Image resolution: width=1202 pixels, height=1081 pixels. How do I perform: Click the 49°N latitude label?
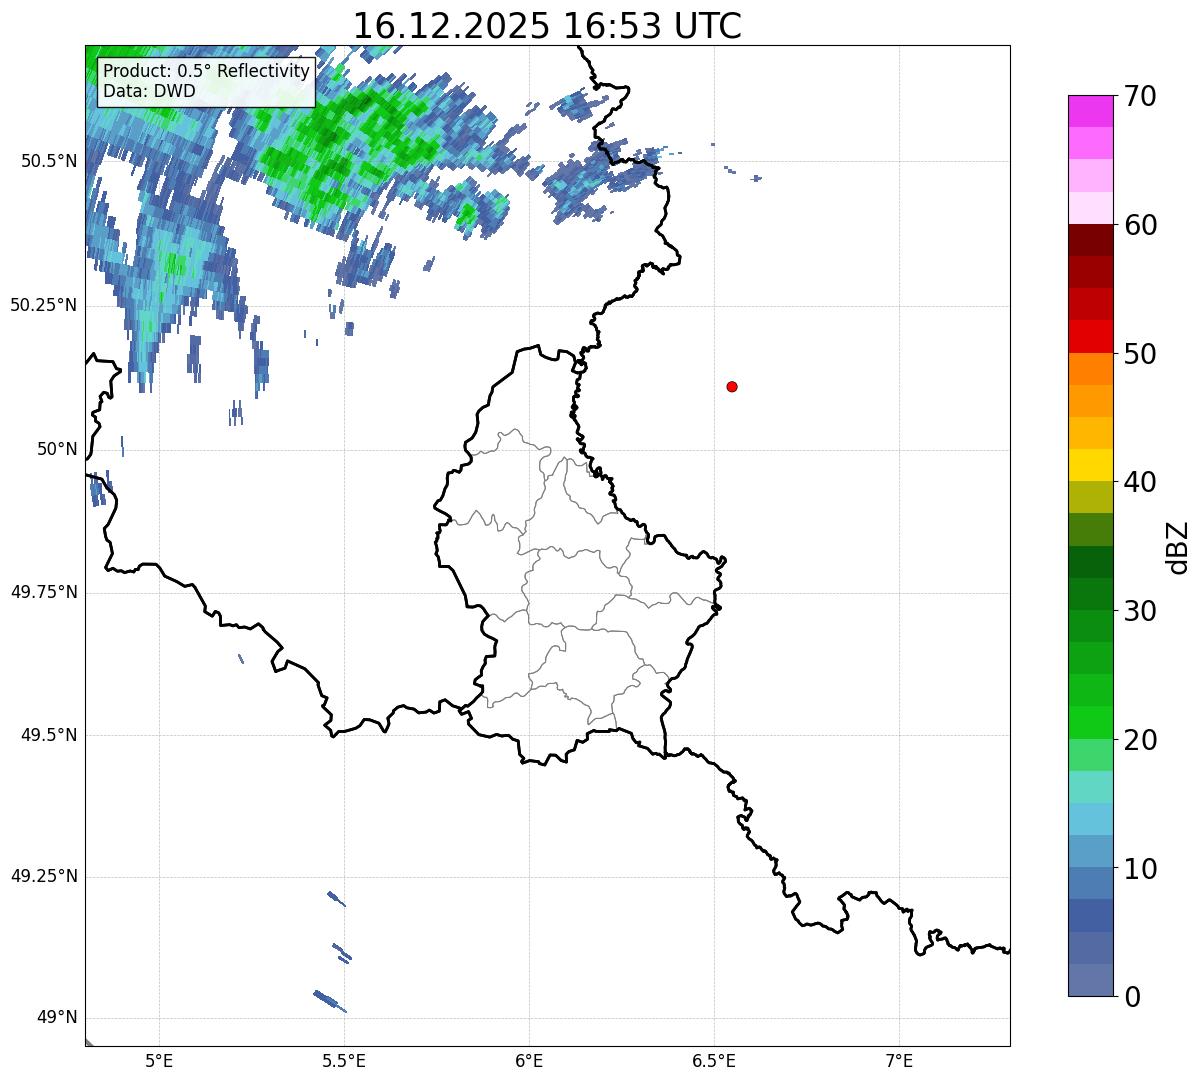57,1017
